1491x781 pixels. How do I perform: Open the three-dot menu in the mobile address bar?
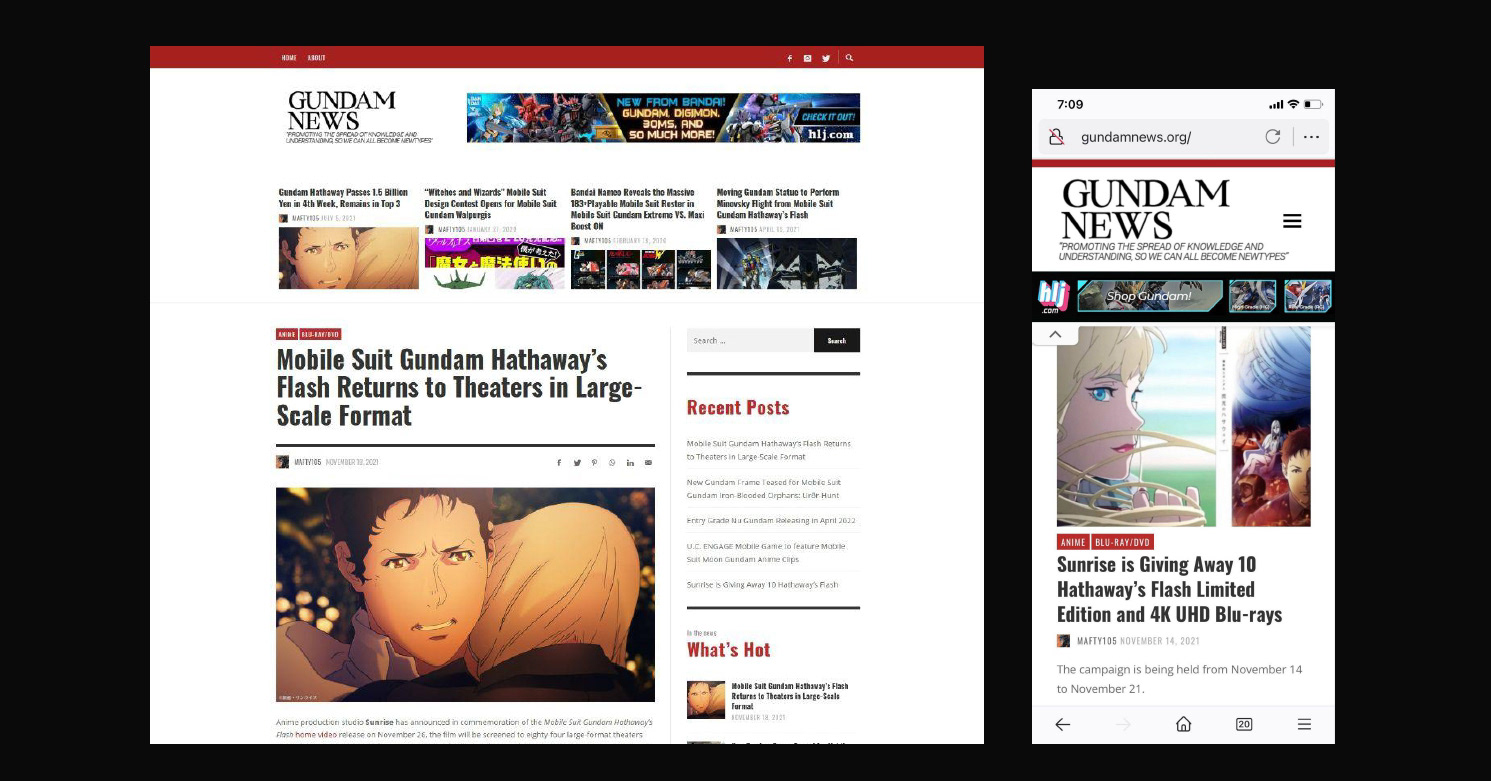[1311, 137]
